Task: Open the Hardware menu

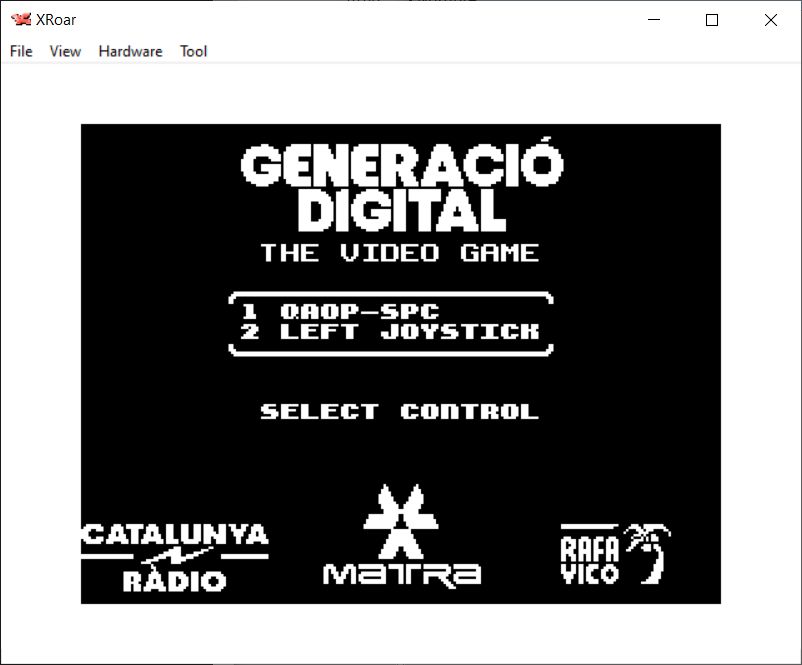Action: [130, 51]
